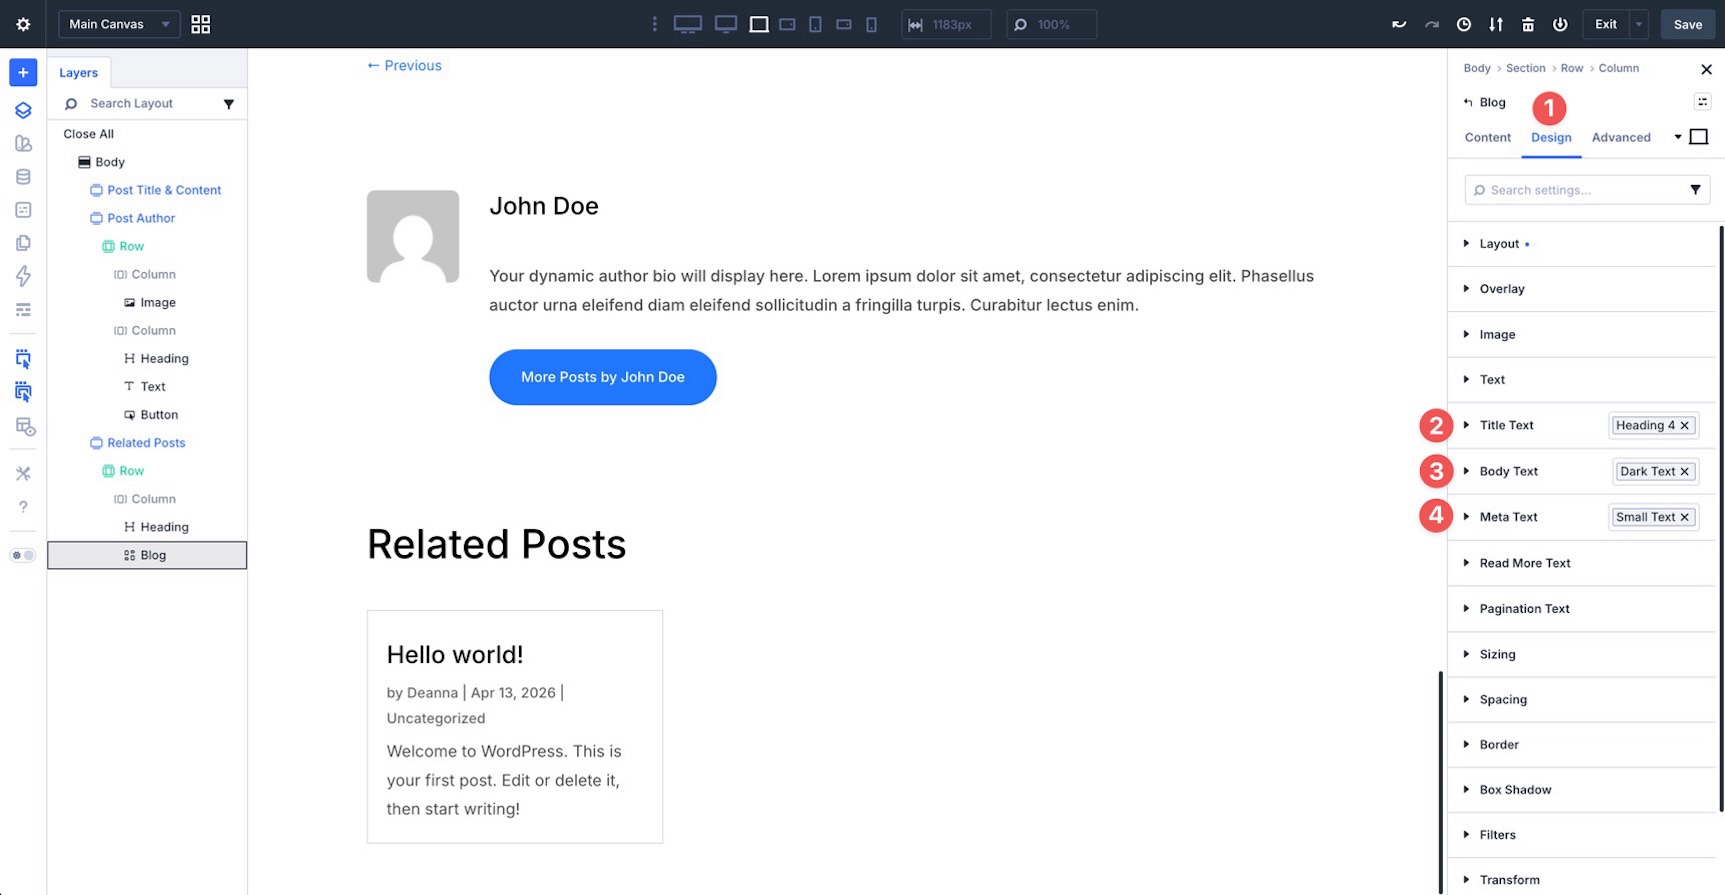Open the Hello world! post title
The image size is (1725, 895).
click(x=455, y=655)
